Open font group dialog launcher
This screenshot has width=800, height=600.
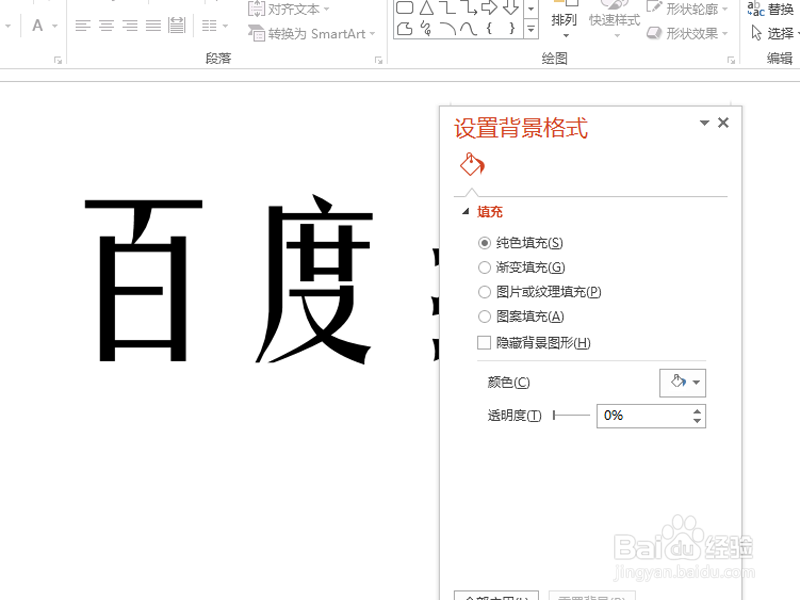pos(58,60)
